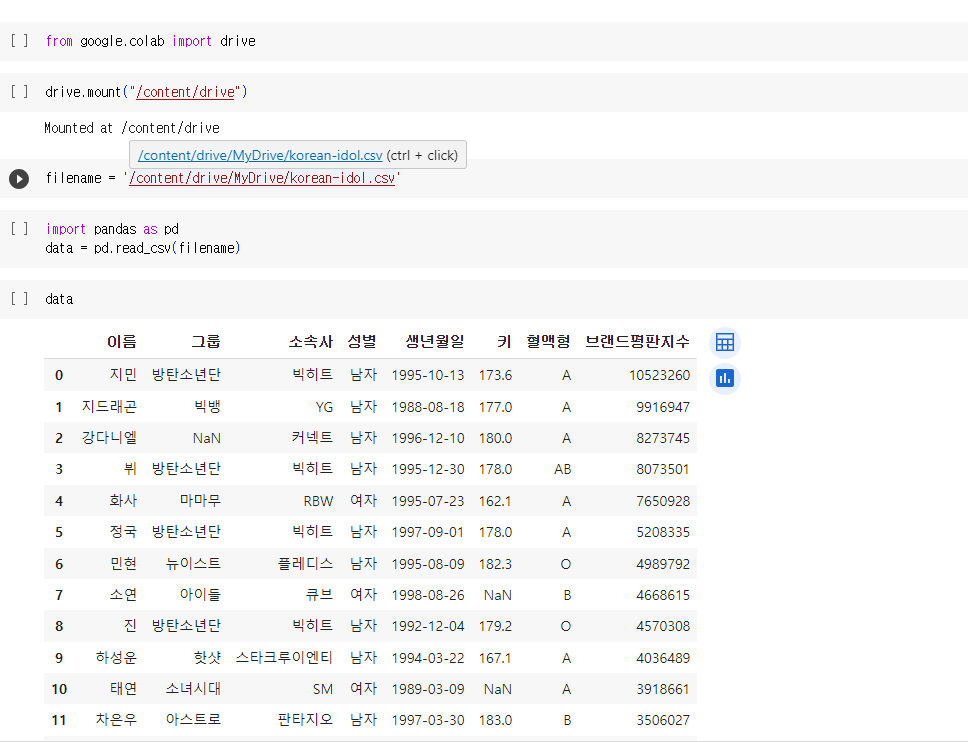Select the cell 지드래곤 in row 1
The width and height of the screenshot is (968, 742).
click(x=109, y=407)
